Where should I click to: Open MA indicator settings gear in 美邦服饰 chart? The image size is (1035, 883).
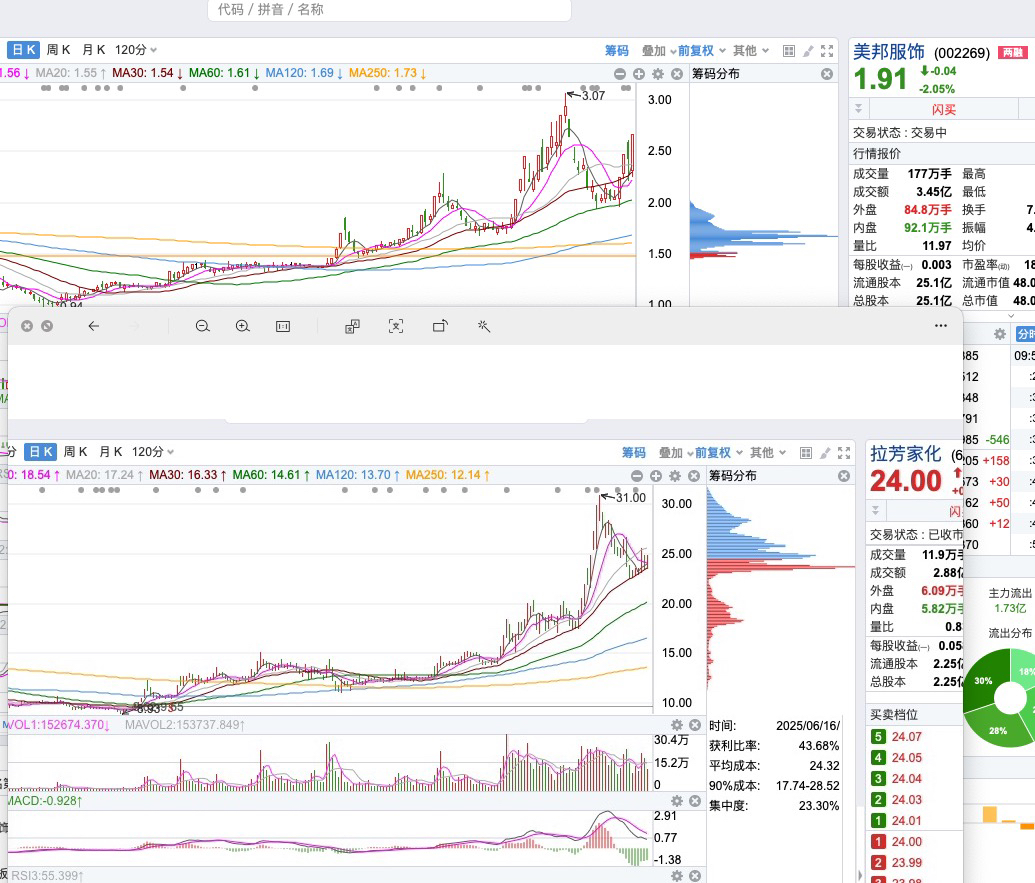658,74
